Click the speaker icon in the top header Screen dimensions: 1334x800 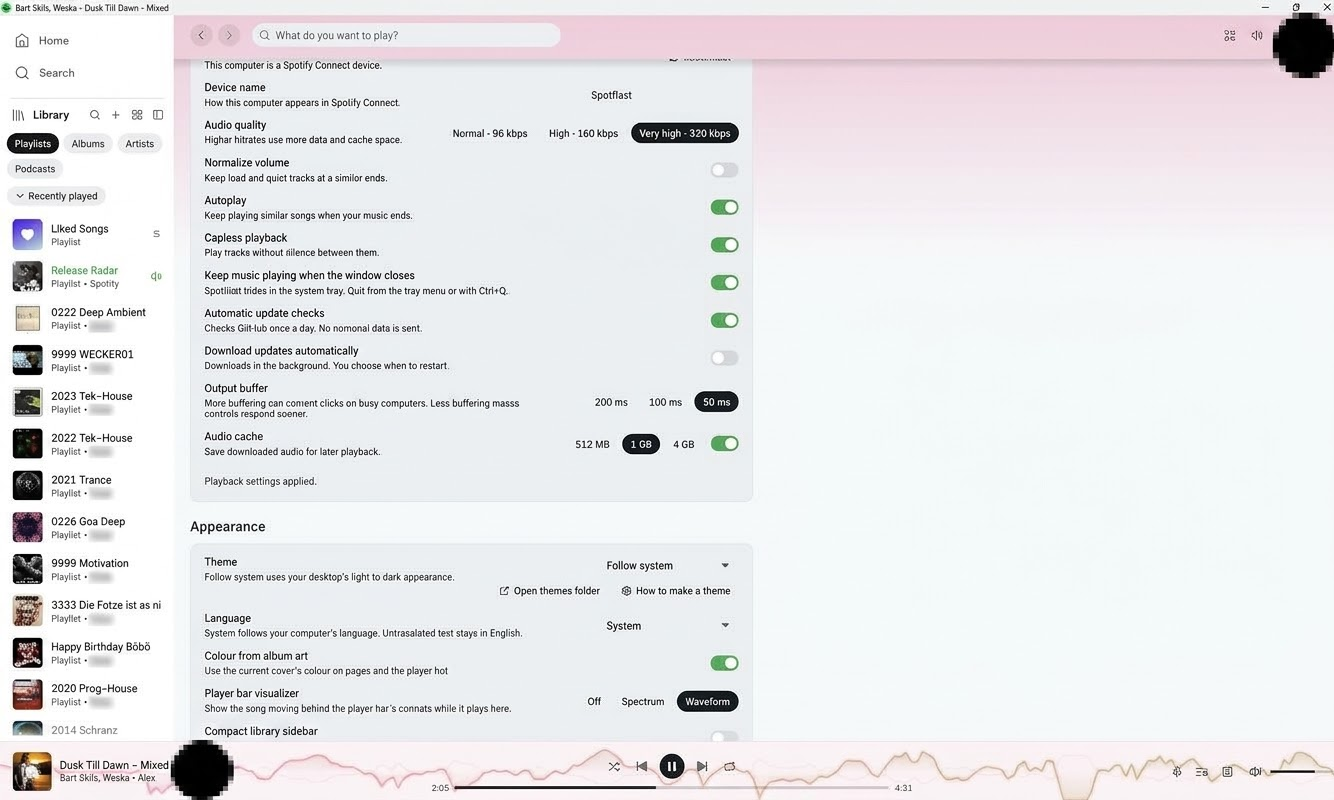[1257, 36]
